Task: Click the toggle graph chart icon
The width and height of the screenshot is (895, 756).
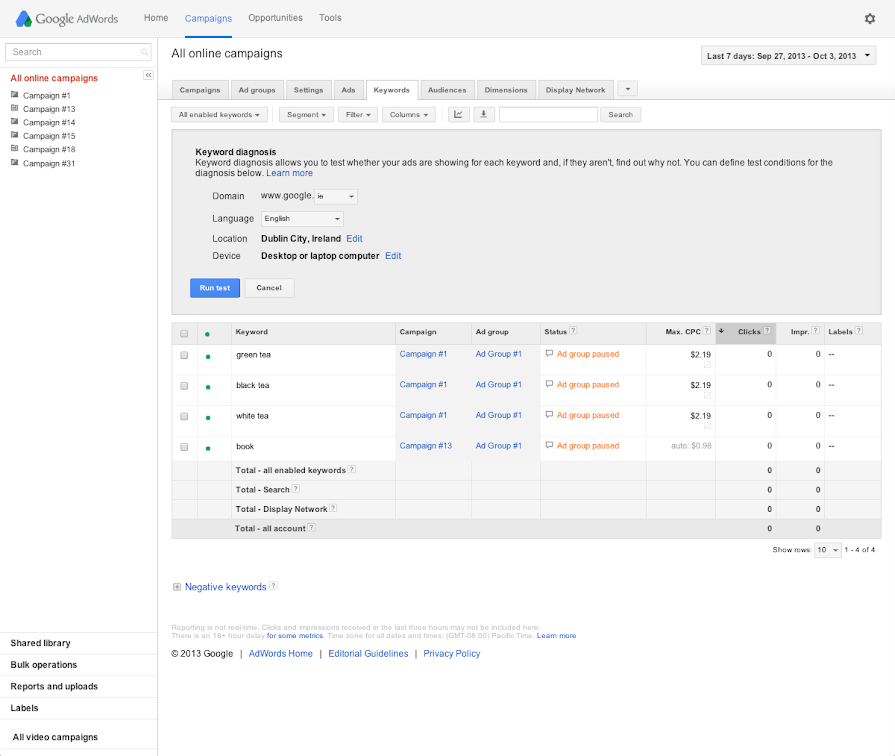Action: click(458, 115)
